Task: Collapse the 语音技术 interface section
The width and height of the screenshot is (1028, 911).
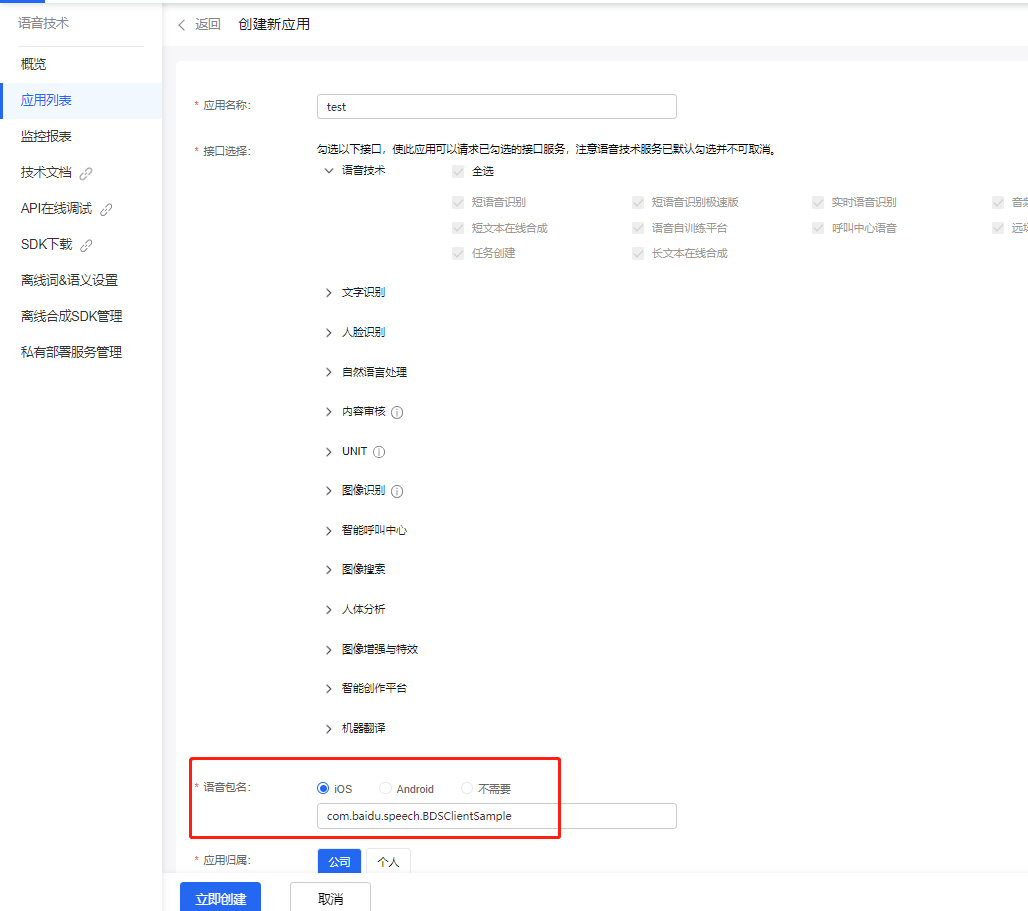Action: pos(328,170)
